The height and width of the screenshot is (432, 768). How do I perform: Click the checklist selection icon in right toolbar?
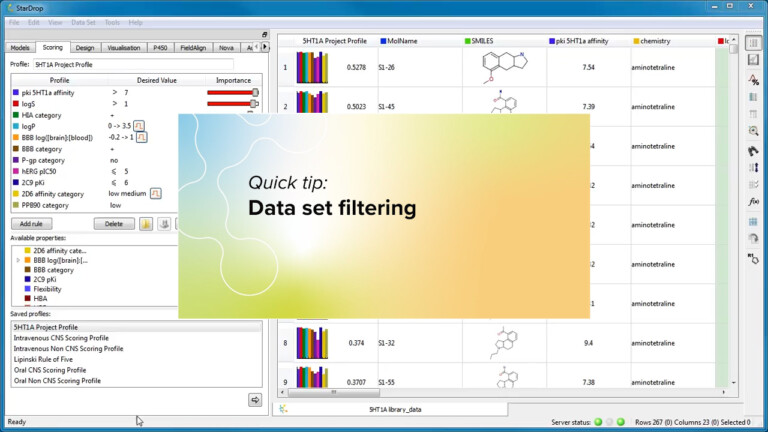pos(753,185)
